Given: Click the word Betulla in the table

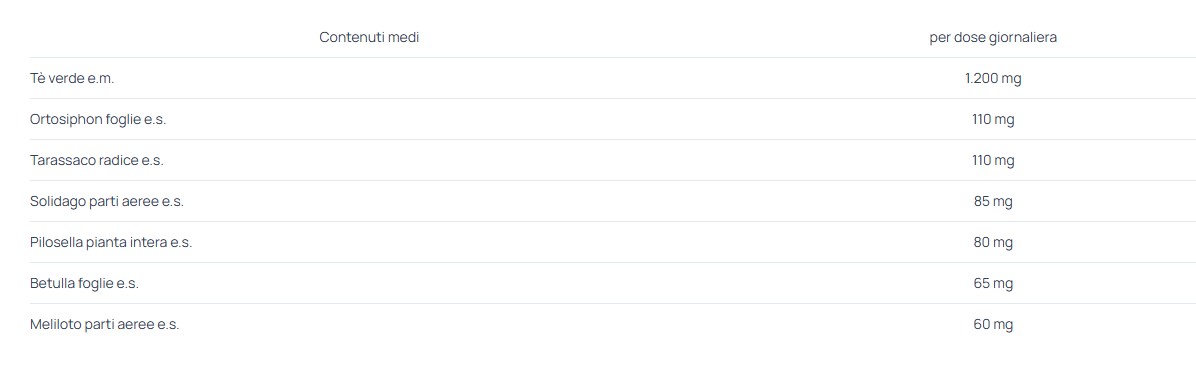Looking at the screenshot, I should 53,284.
